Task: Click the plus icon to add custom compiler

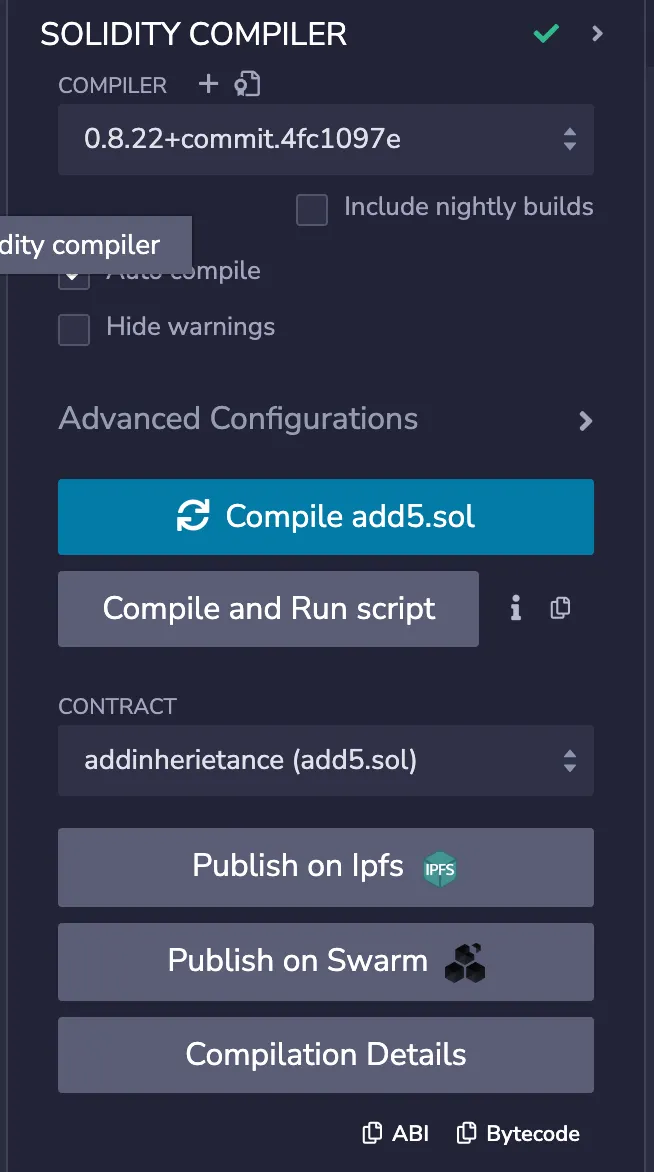Action: point(208,85)
